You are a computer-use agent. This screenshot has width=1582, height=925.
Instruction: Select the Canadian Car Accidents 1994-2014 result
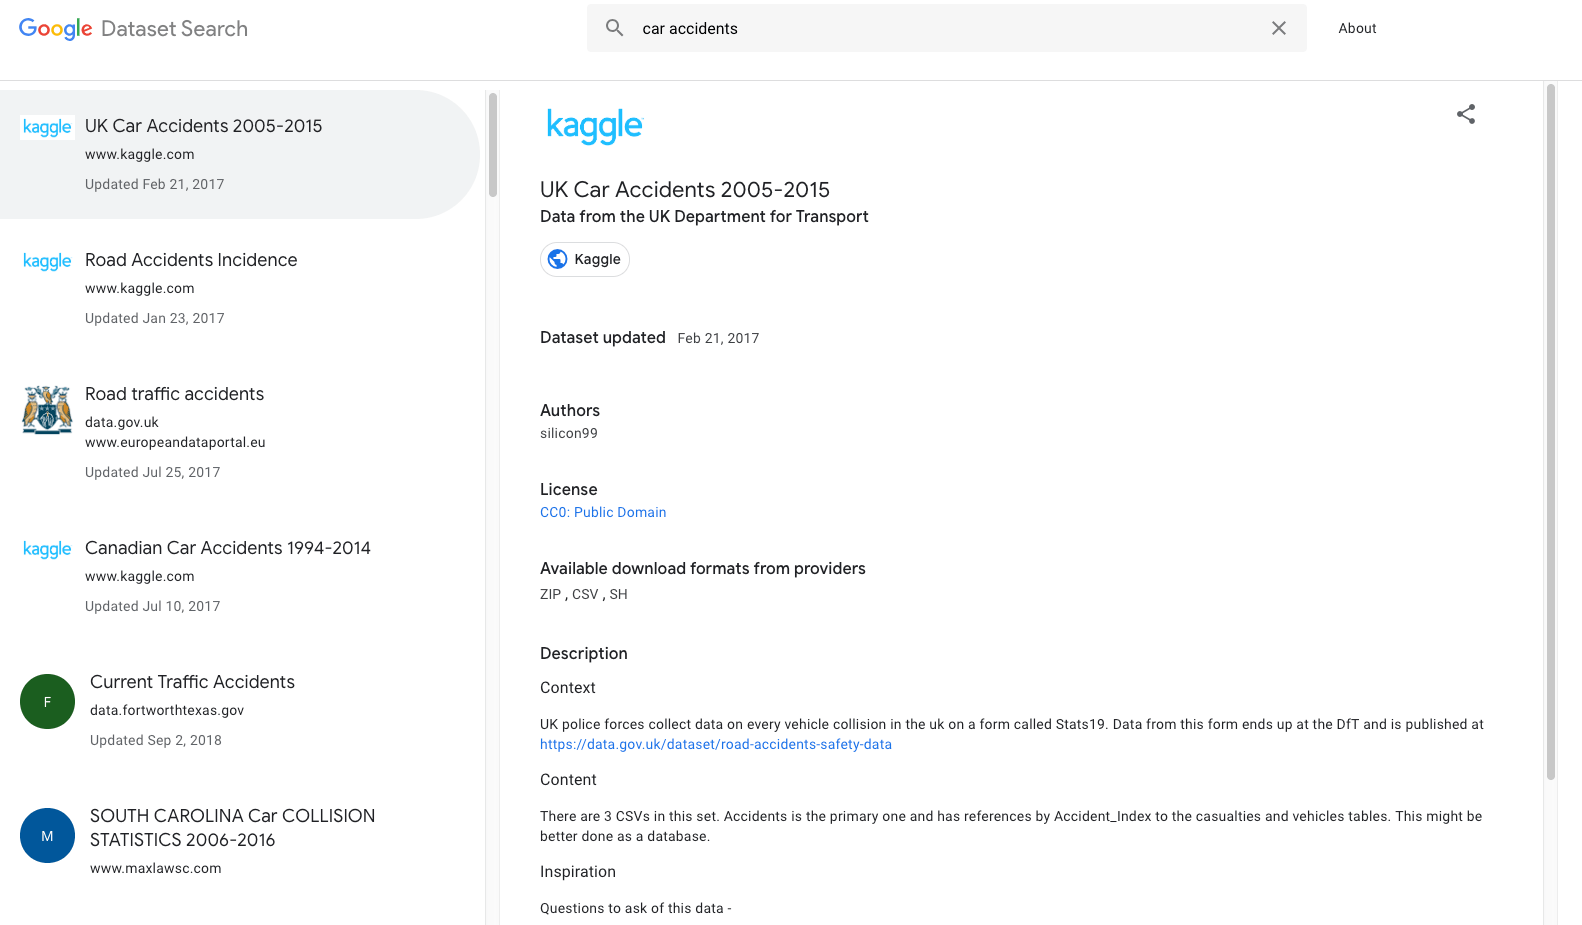[x=228, y=548]
